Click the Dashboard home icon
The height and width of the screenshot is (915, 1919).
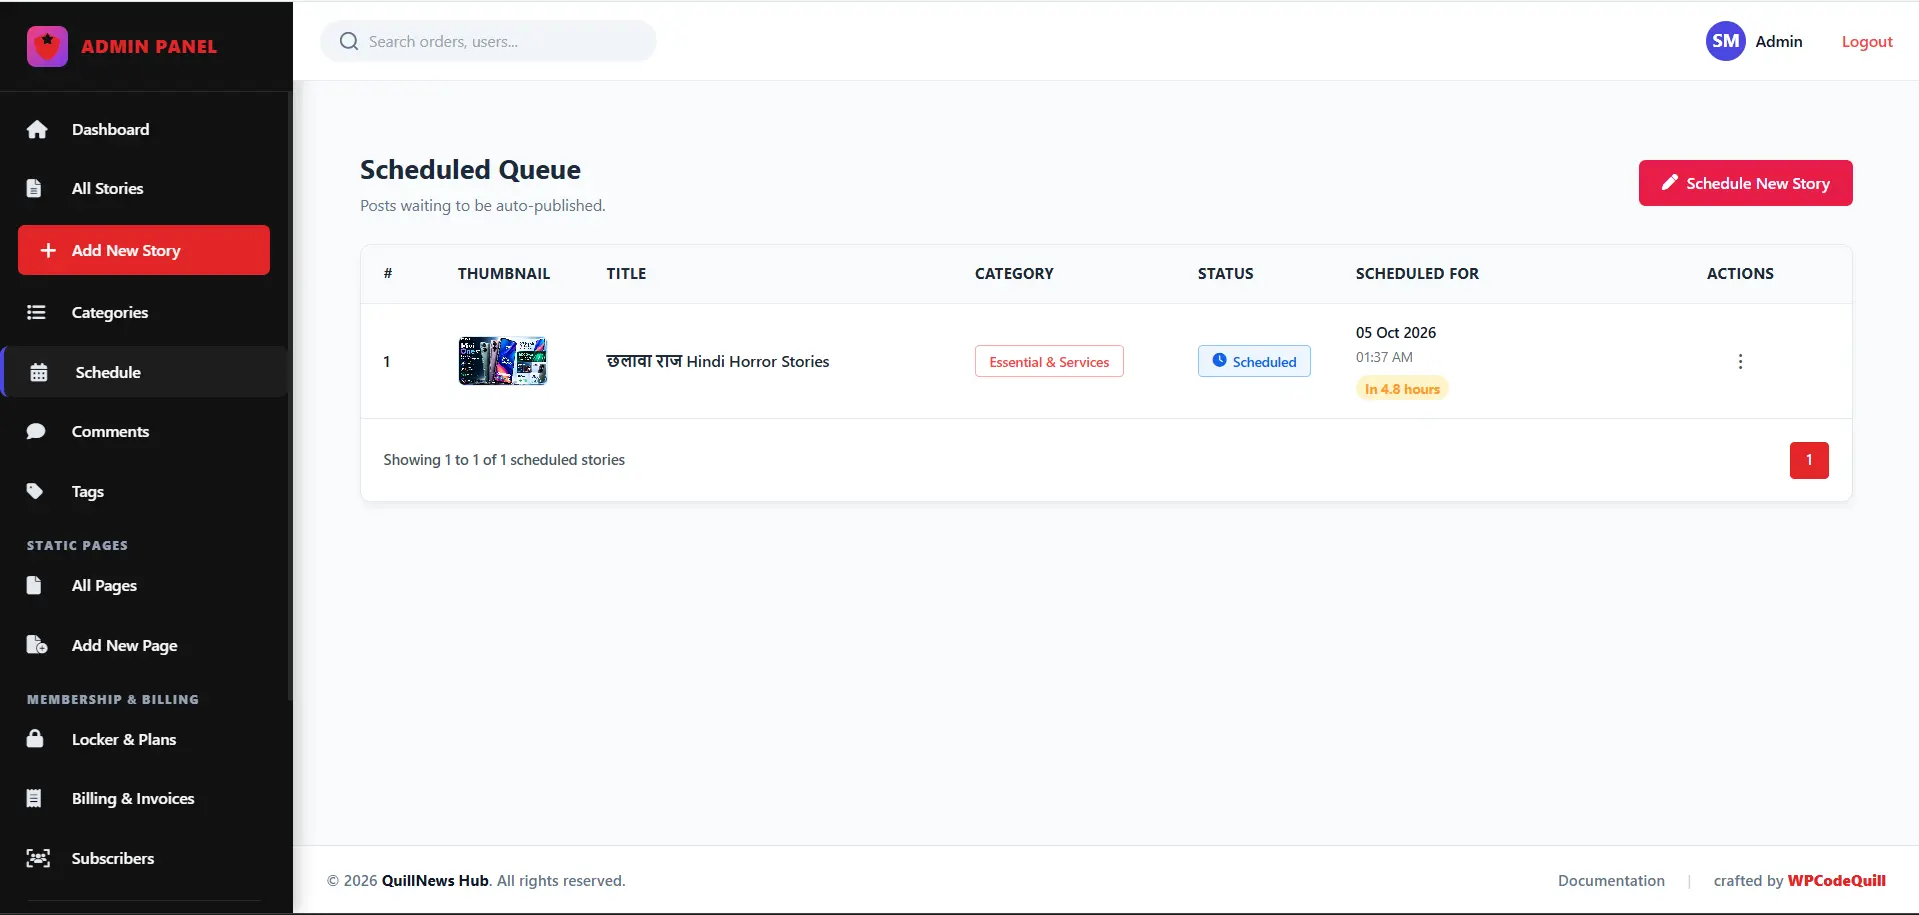tap(37, 129)
